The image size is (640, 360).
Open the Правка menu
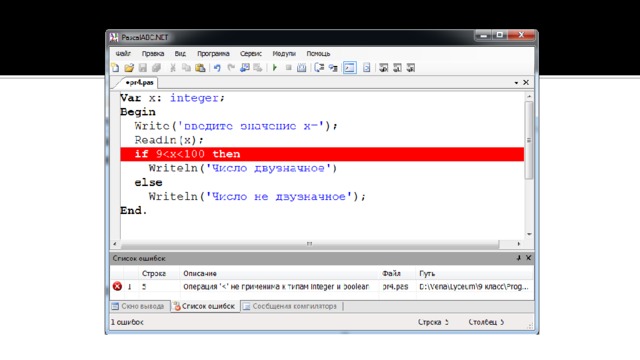coord(153,53)
